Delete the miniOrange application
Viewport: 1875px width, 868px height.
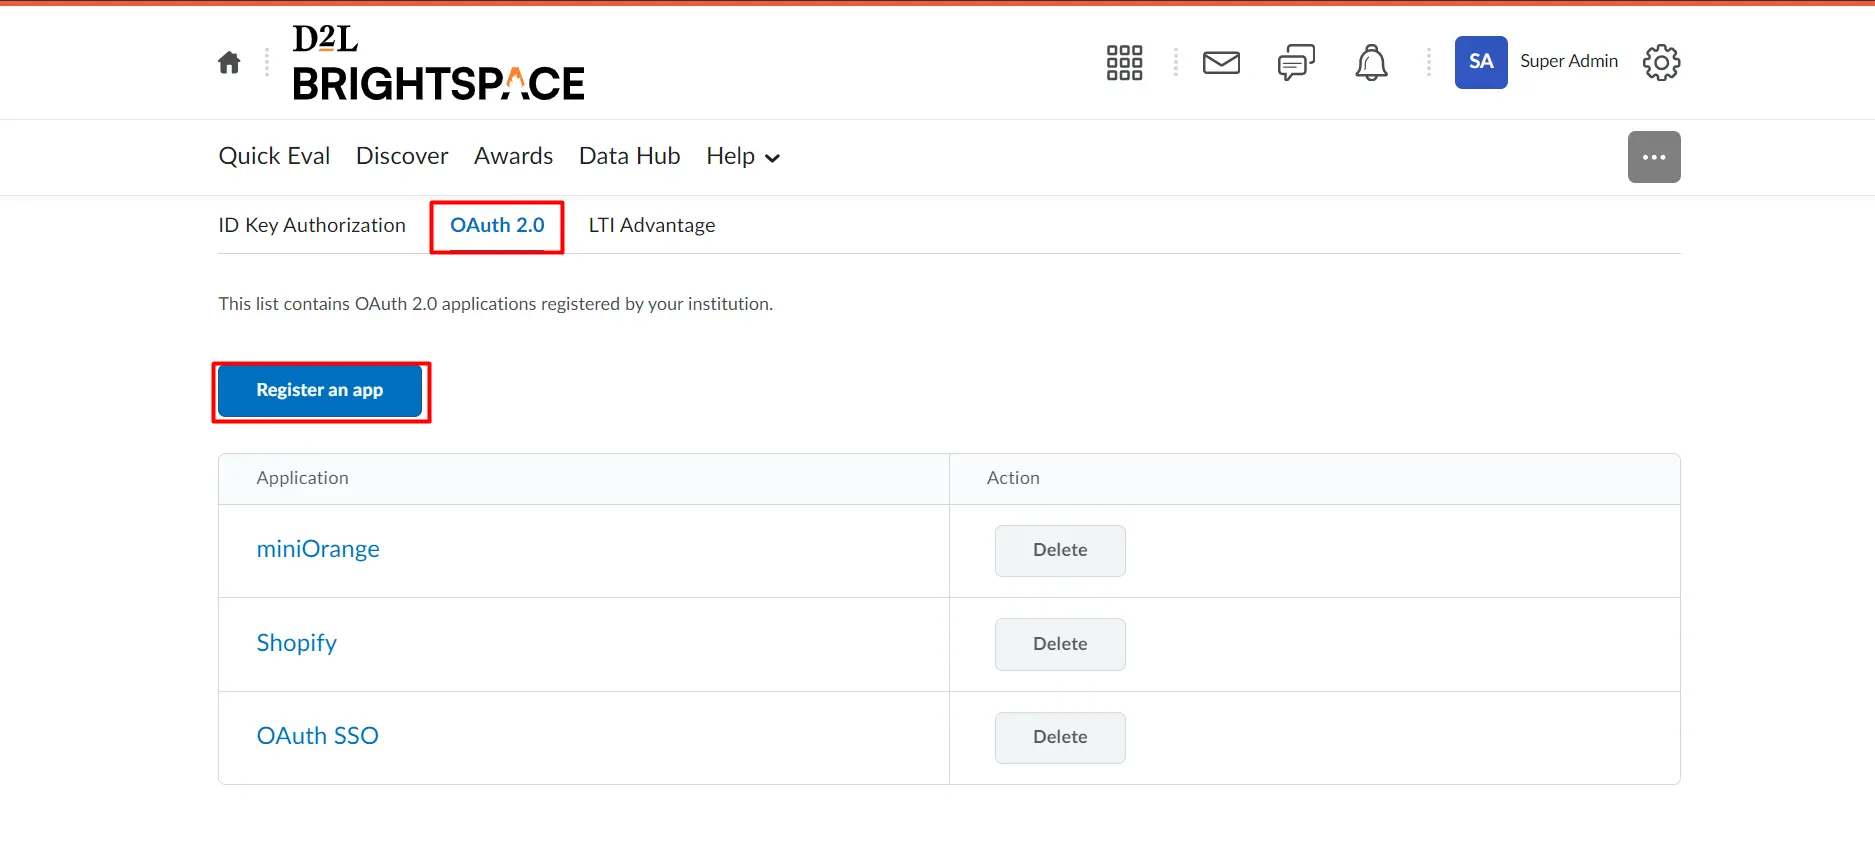pyautogui.click(x=1060, y=550)
